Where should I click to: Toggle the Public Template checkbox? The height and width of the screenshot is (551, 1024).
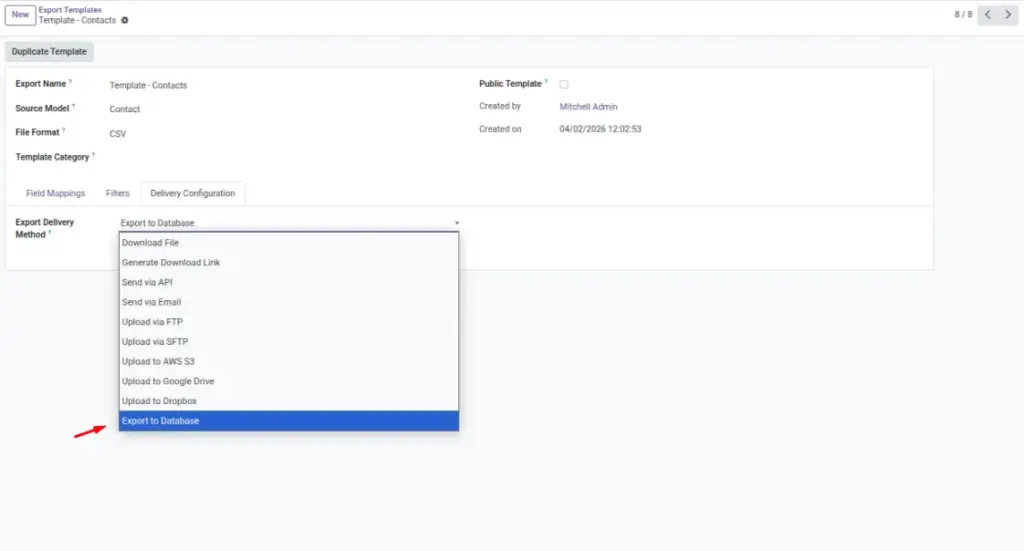click(564, 84)
